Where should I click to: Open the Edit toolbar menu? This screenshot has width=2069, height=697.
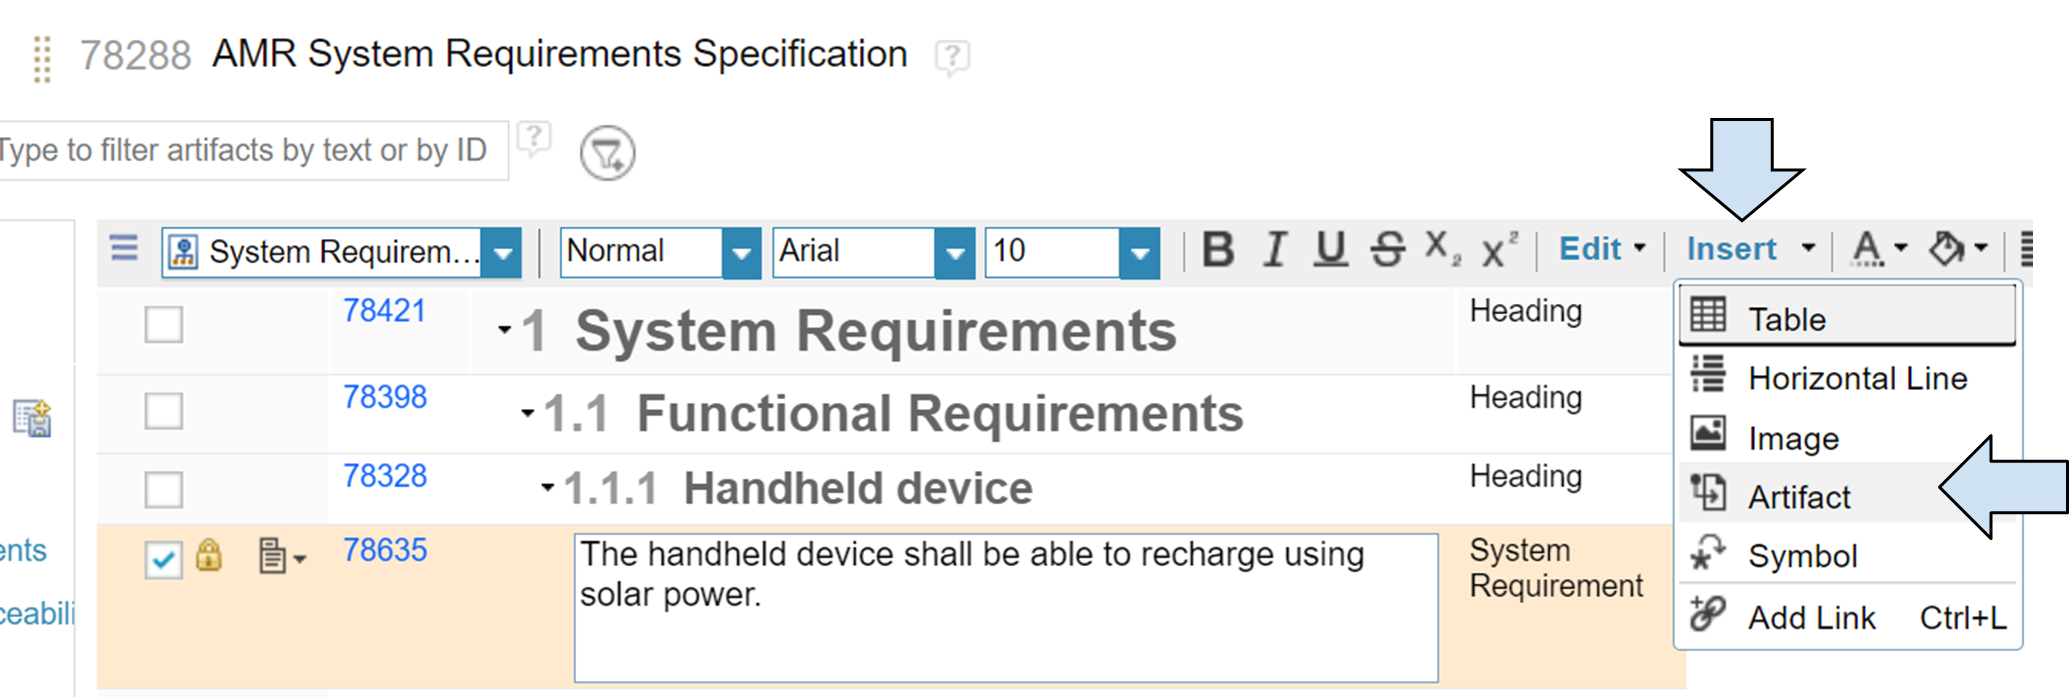[x=1602, y=249]
